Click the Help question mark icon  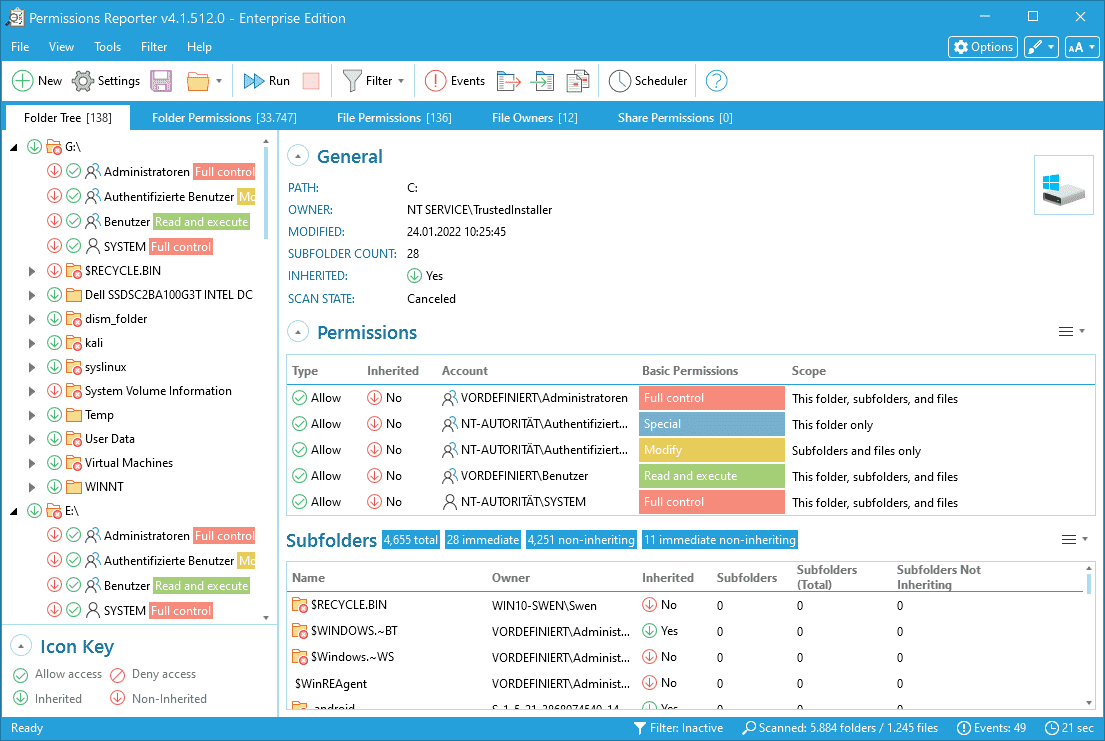[x=716, y=81]
